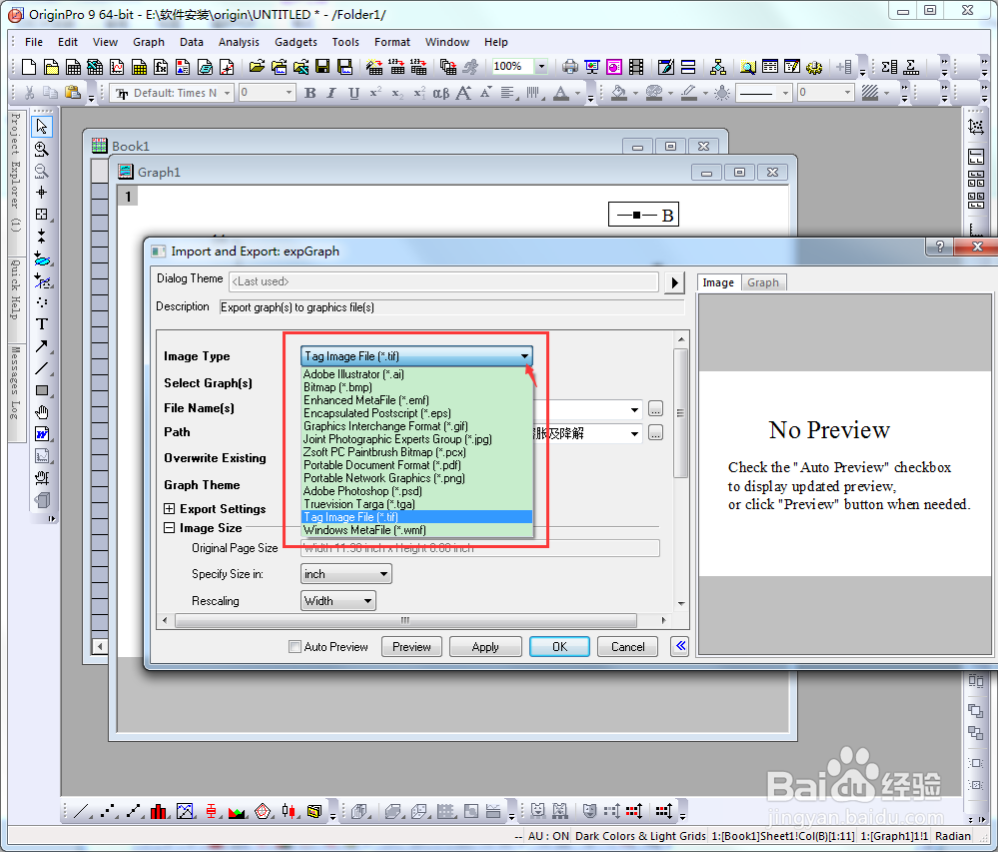Screen dimensions: 998x852
Task: Toggle Underline text formatting
Action: point(354,94)
